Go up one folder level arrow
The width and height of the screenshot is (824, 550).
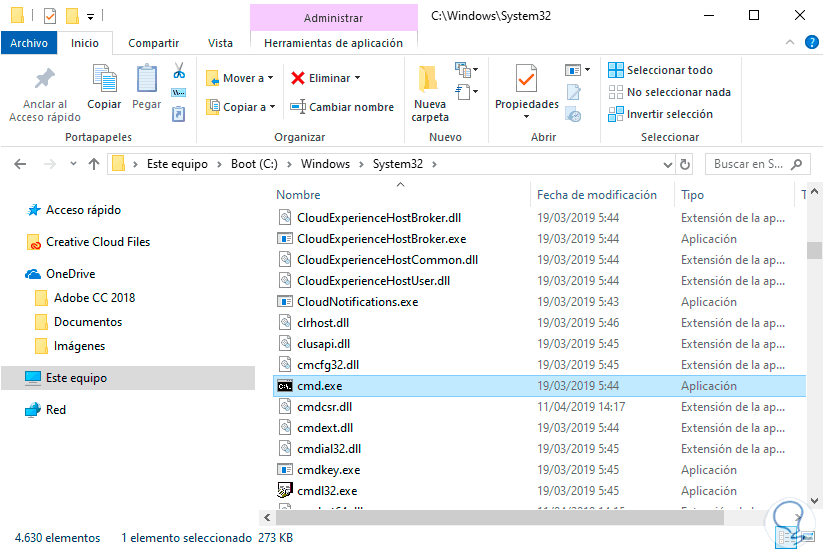click(94, 164)
